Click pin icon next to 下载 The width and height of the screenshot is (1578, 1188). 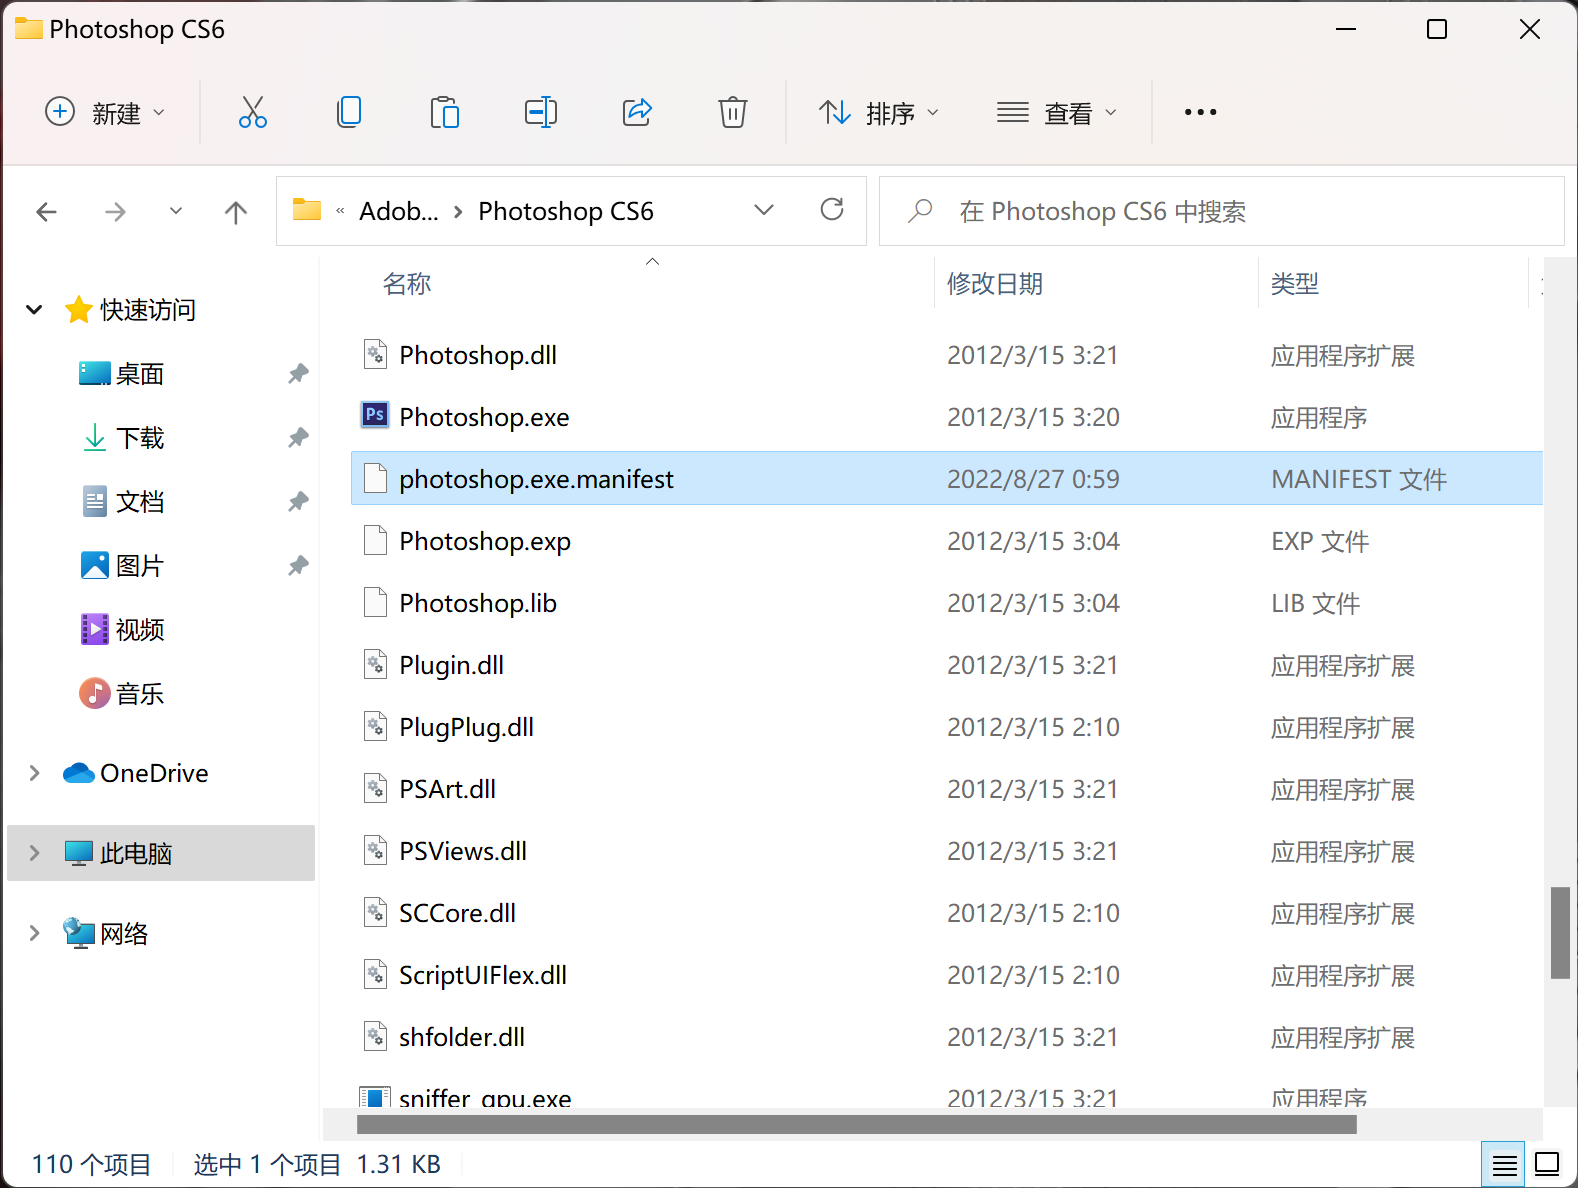pos(298,438)
